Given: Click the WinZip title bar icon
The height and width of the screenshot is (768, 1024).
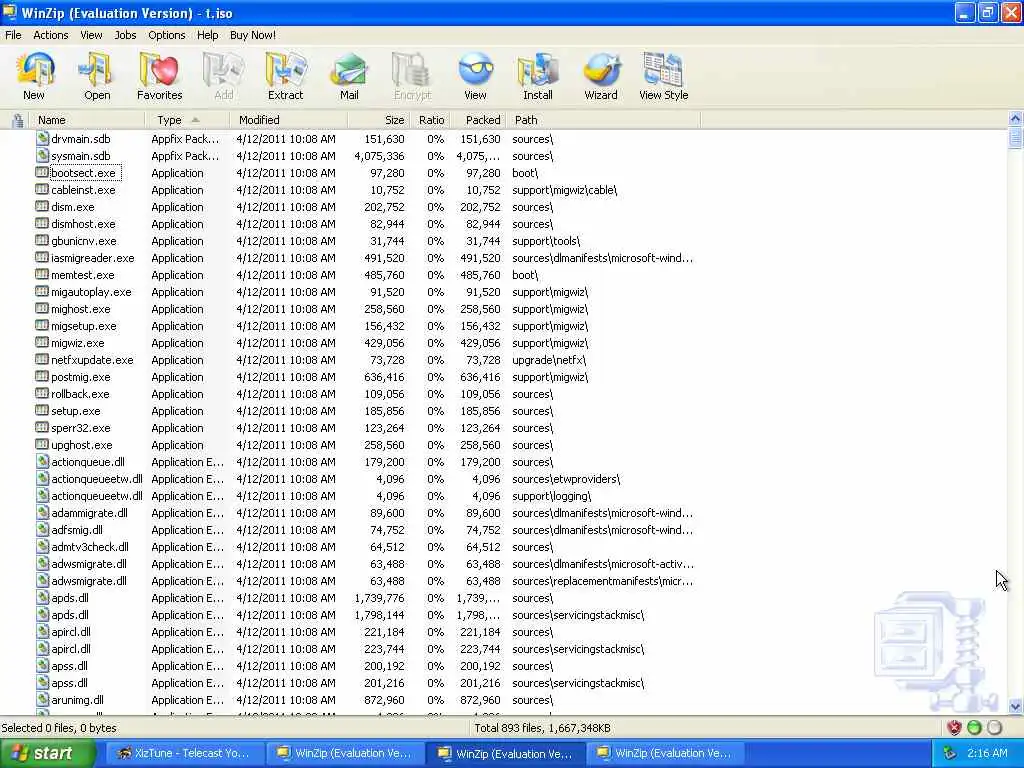Looking at the screenshot, I should pyautogui.click(x=10, y=12).
